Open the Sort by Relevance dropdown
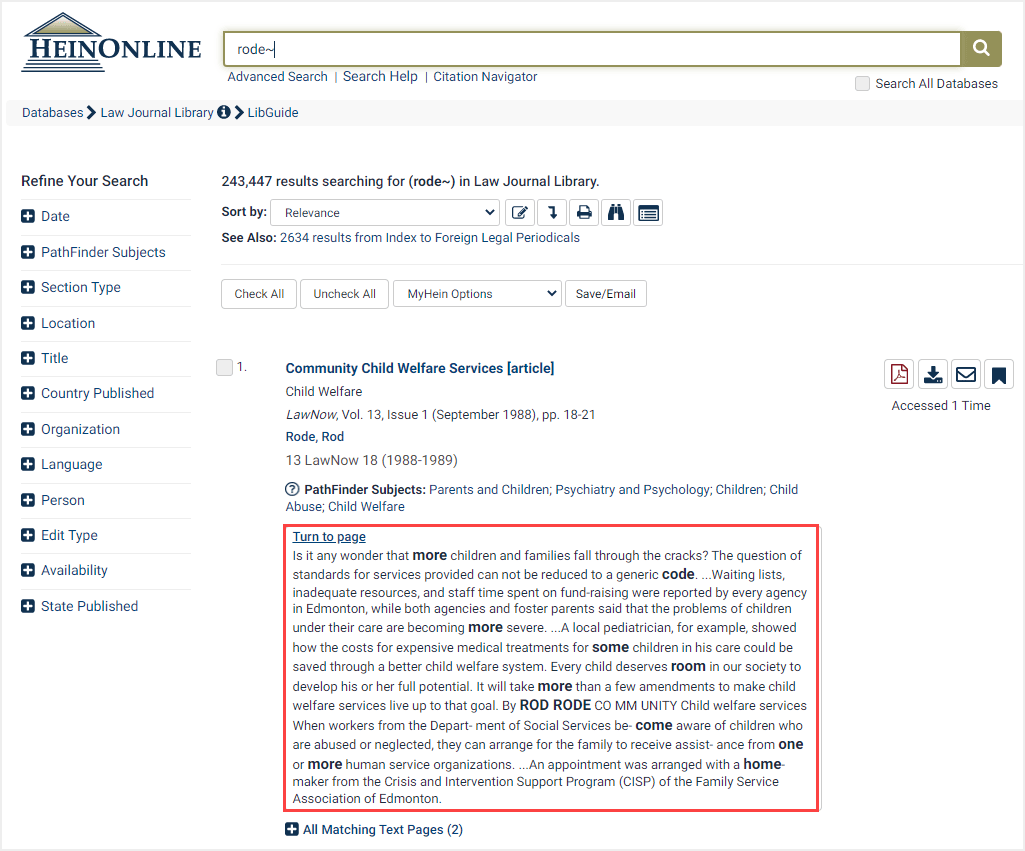Screen dimensions: 1025x851 pyautogui.click(x=385, y=212)
